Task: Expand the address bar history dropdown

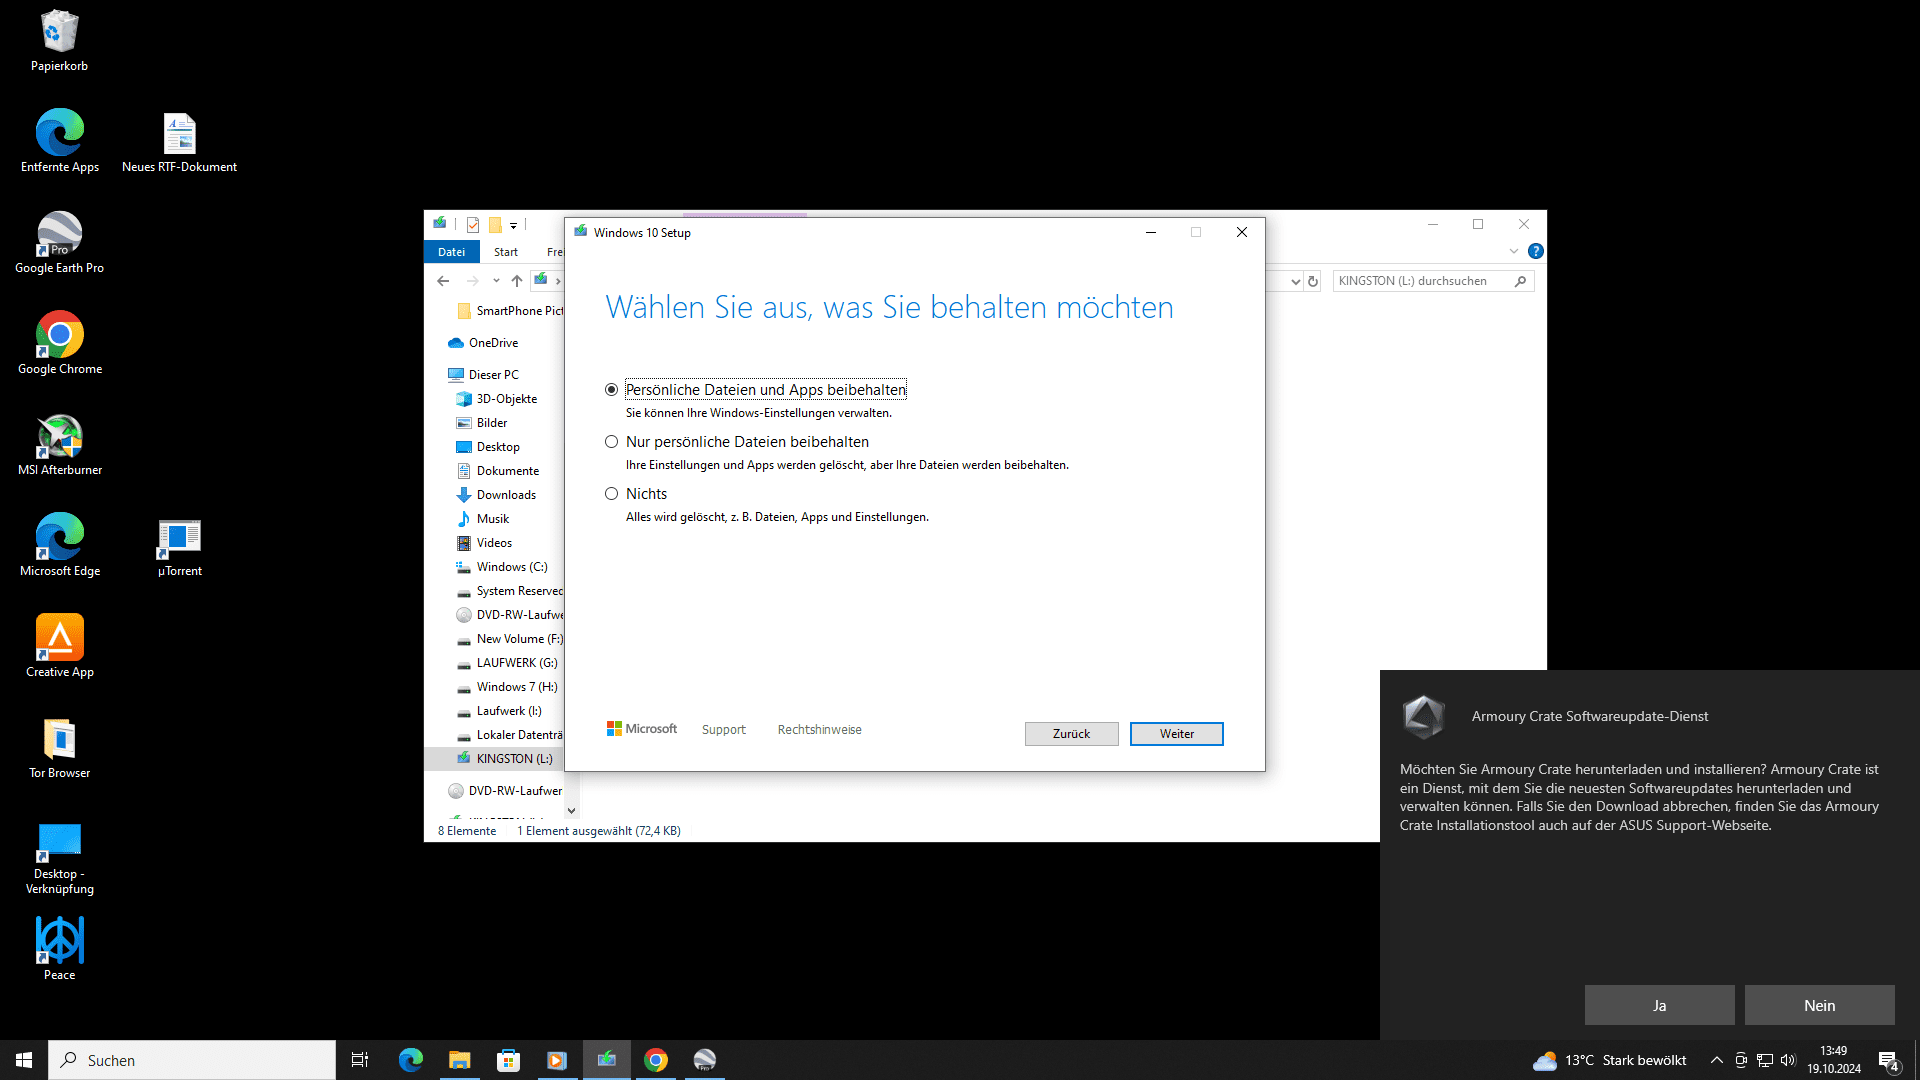Action: pyautogui.click(x=1295, y=281)
